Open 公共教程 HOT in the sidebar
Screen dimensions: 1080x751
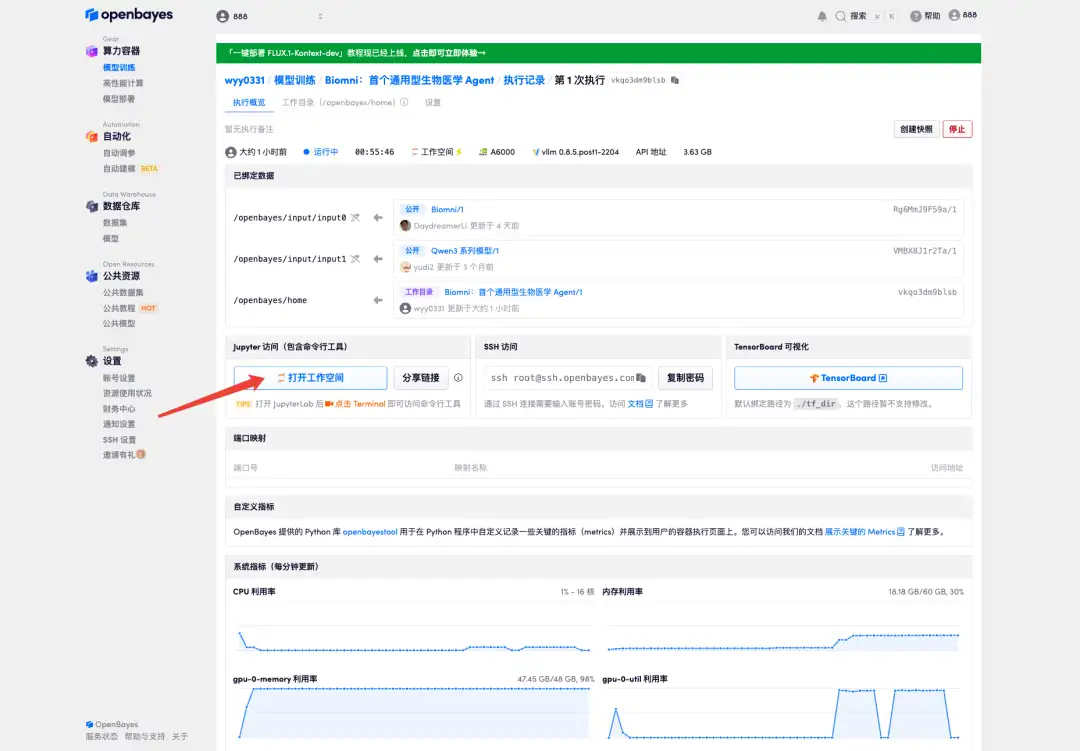[129, 308]
